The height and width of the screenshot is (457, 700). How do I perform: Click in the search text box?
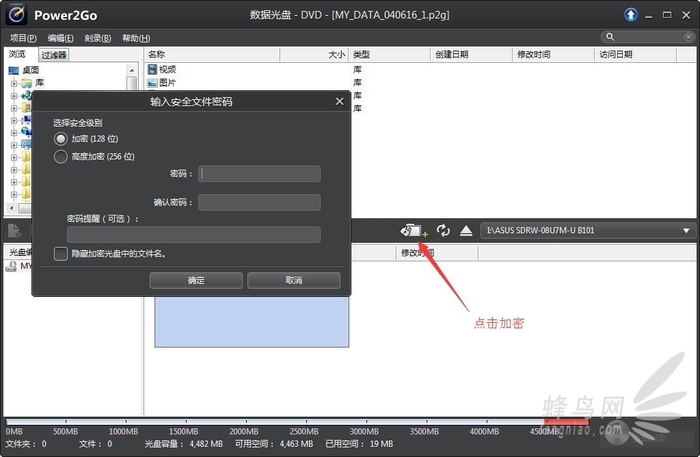point(650,37)
